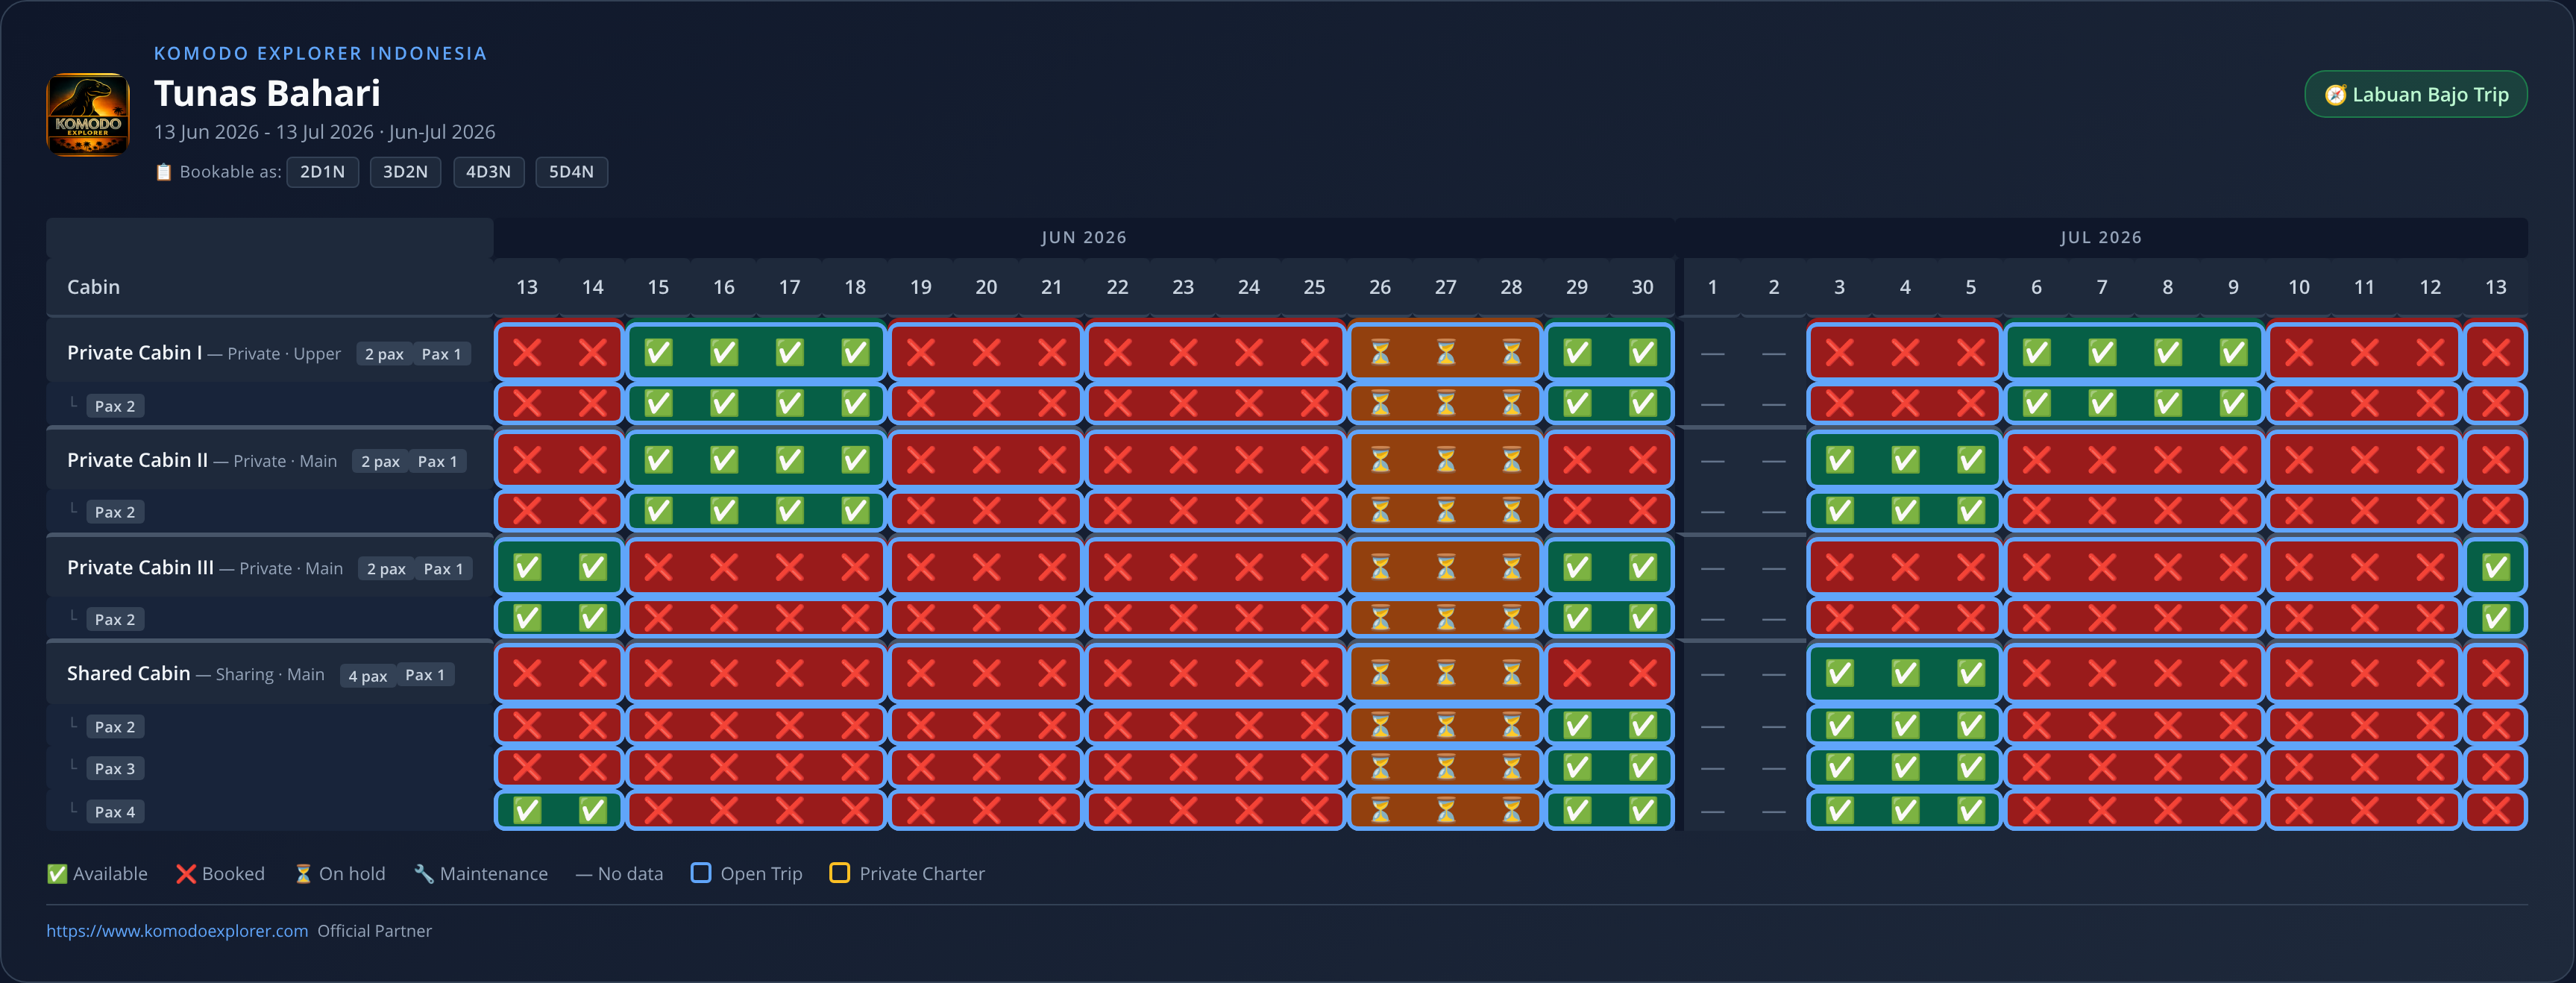Click the Private Cabin III row label

tap(140, 567)
